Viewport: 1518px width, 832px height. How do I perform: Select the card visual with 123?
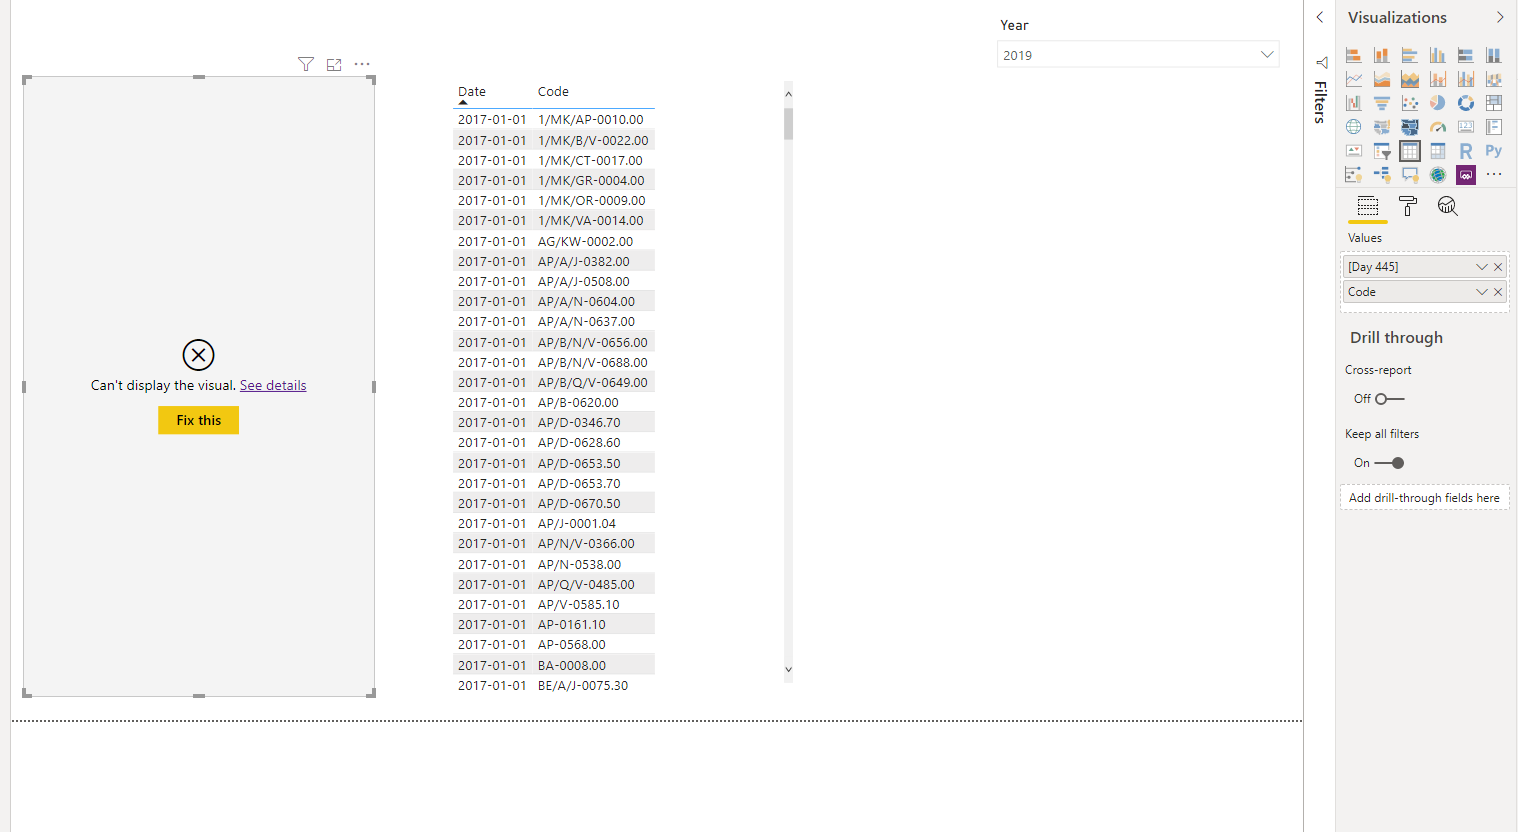(1466, 127)
